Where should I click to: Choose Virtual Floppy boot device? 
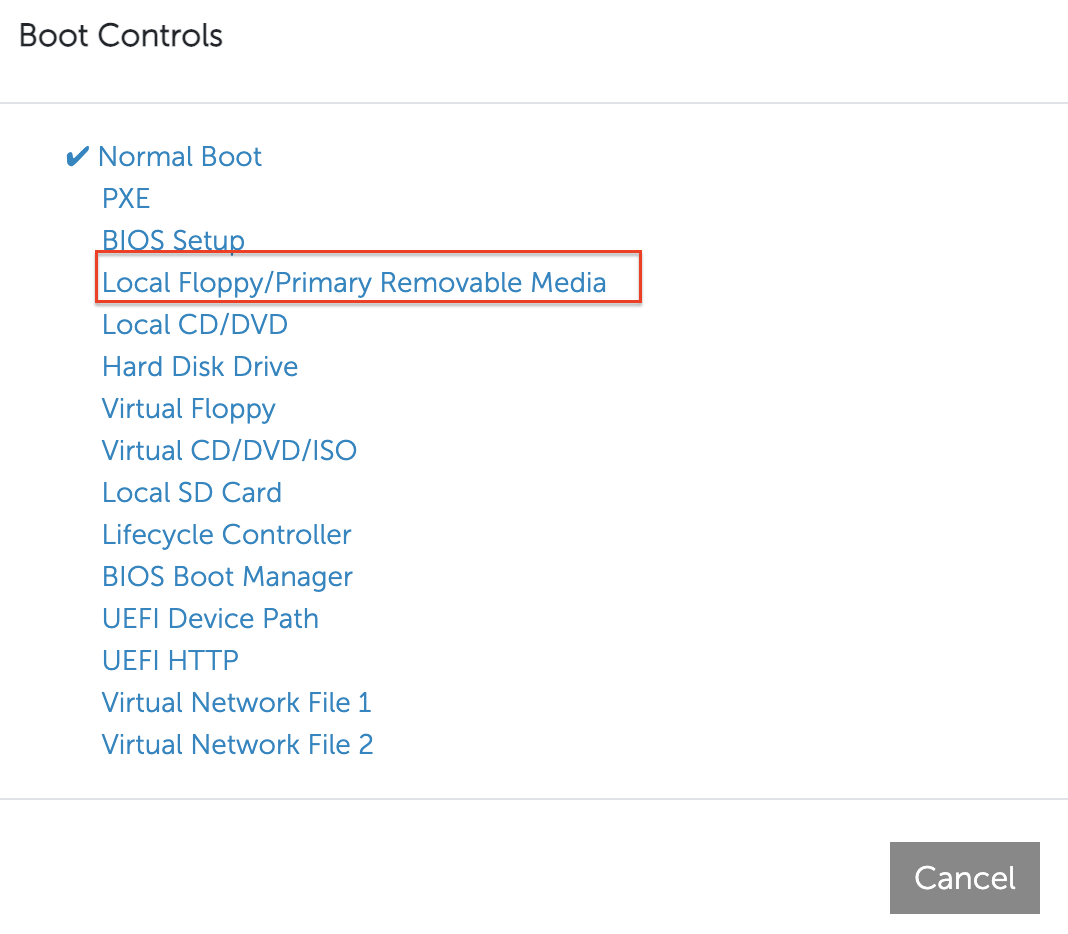point(188,409)
